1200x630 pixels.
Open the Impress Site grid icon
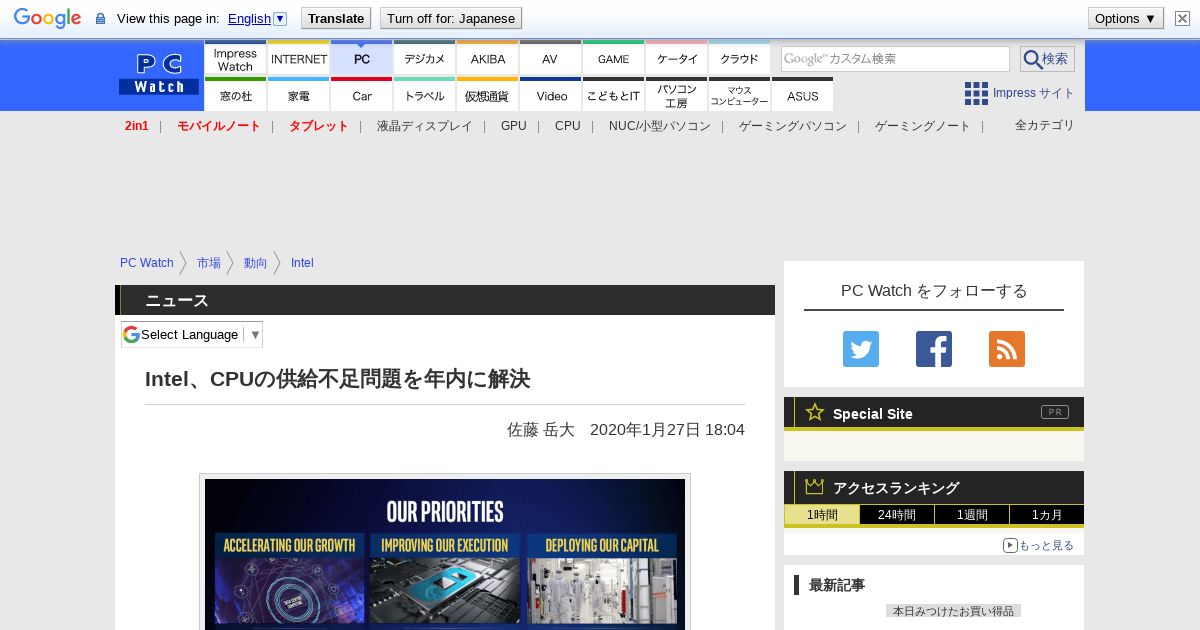point(976,93)
